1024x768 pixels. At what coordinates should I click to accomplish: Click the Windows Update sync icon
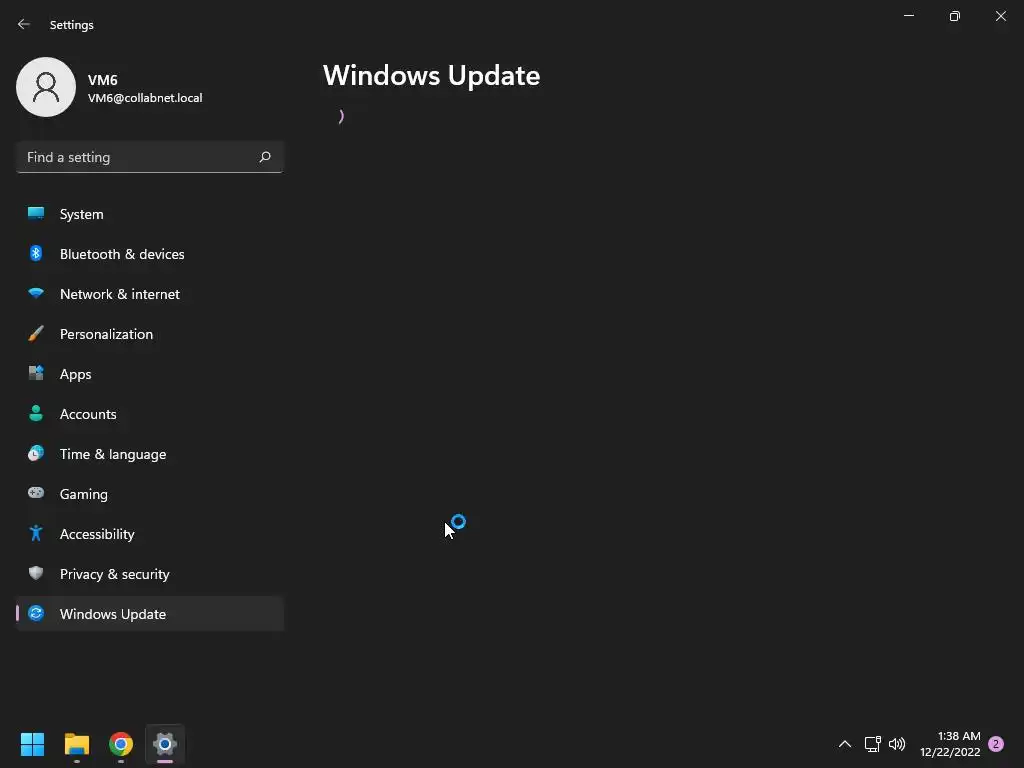(x=36, y=613)
